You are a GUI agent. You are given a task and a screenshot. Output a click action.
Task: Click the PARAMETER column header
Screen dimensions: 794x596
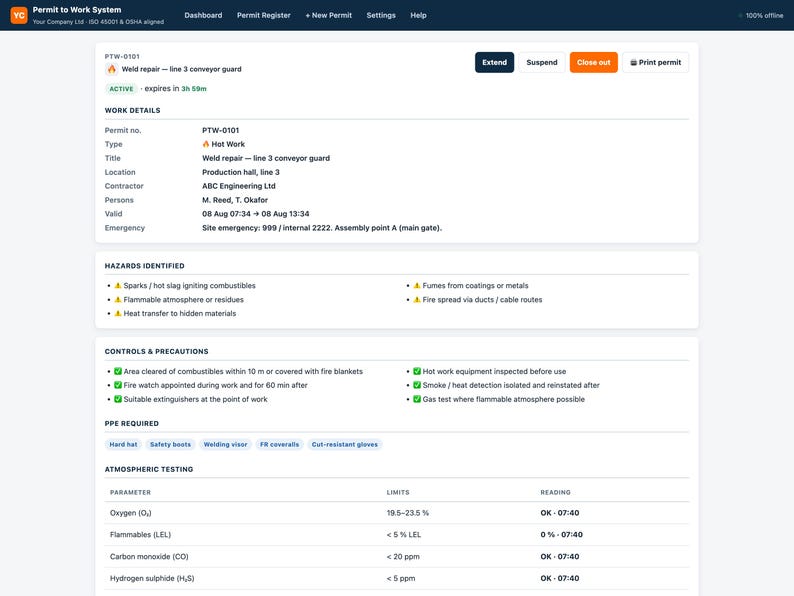(x=130, y=492)
